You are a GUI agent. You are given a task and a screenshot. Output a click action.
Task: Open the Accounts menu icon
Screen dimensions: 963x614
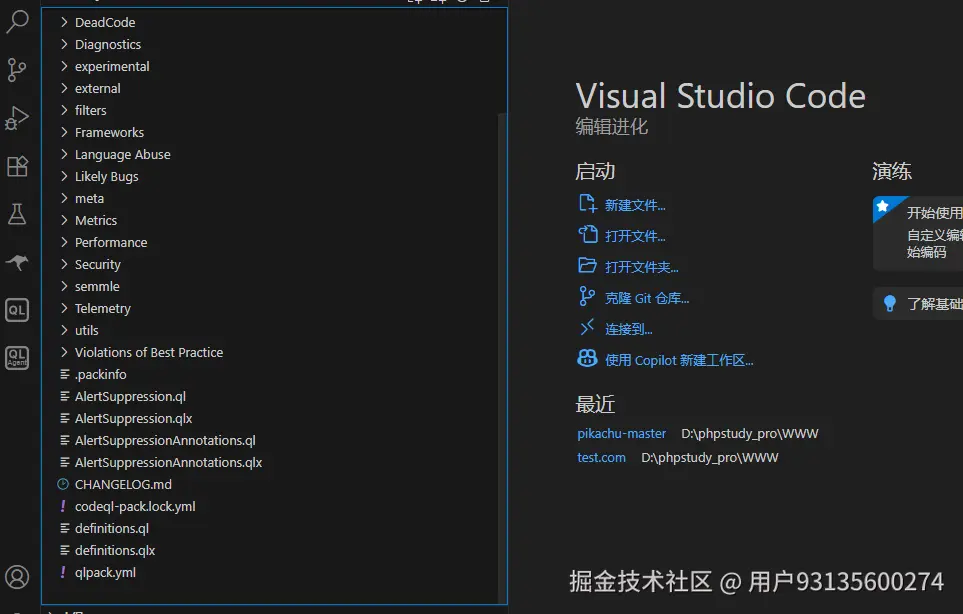pyautogui.click(x=17, y=577)
